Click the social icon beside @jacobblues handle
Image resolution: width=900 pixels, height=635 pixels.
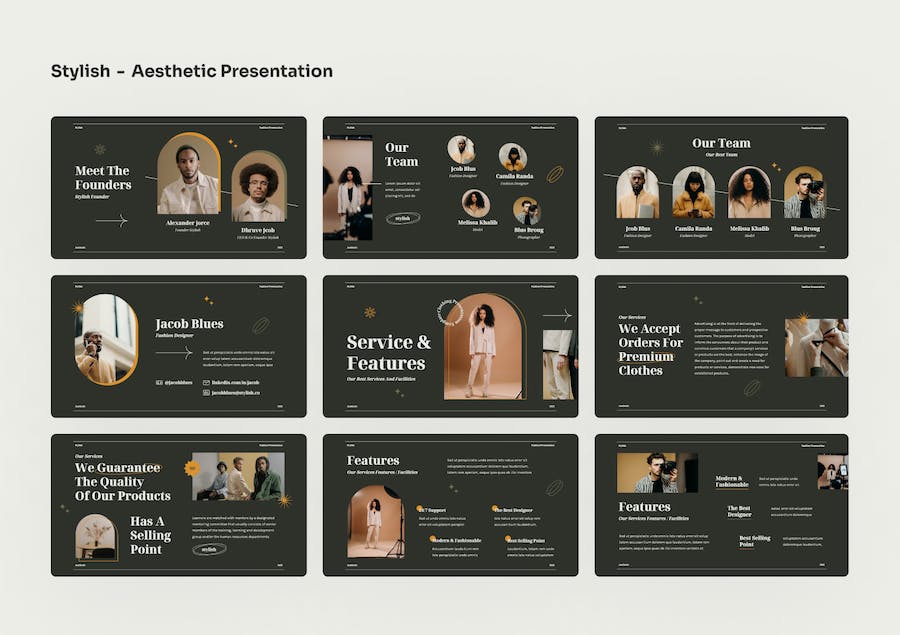tap(159, 382)
